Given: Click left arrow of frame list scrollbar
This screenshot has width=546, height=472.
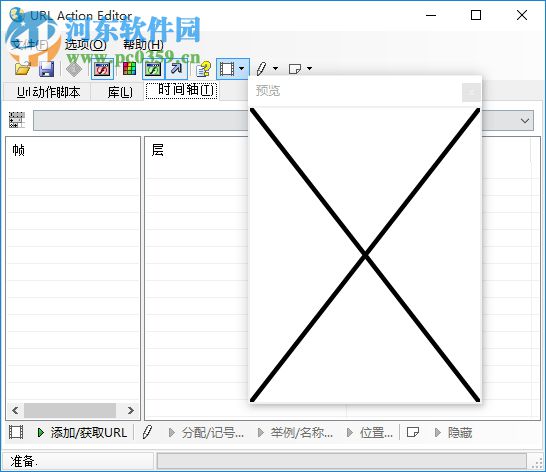Looking at the screenshot, I should pyautogui.click(x=15, y=410).
